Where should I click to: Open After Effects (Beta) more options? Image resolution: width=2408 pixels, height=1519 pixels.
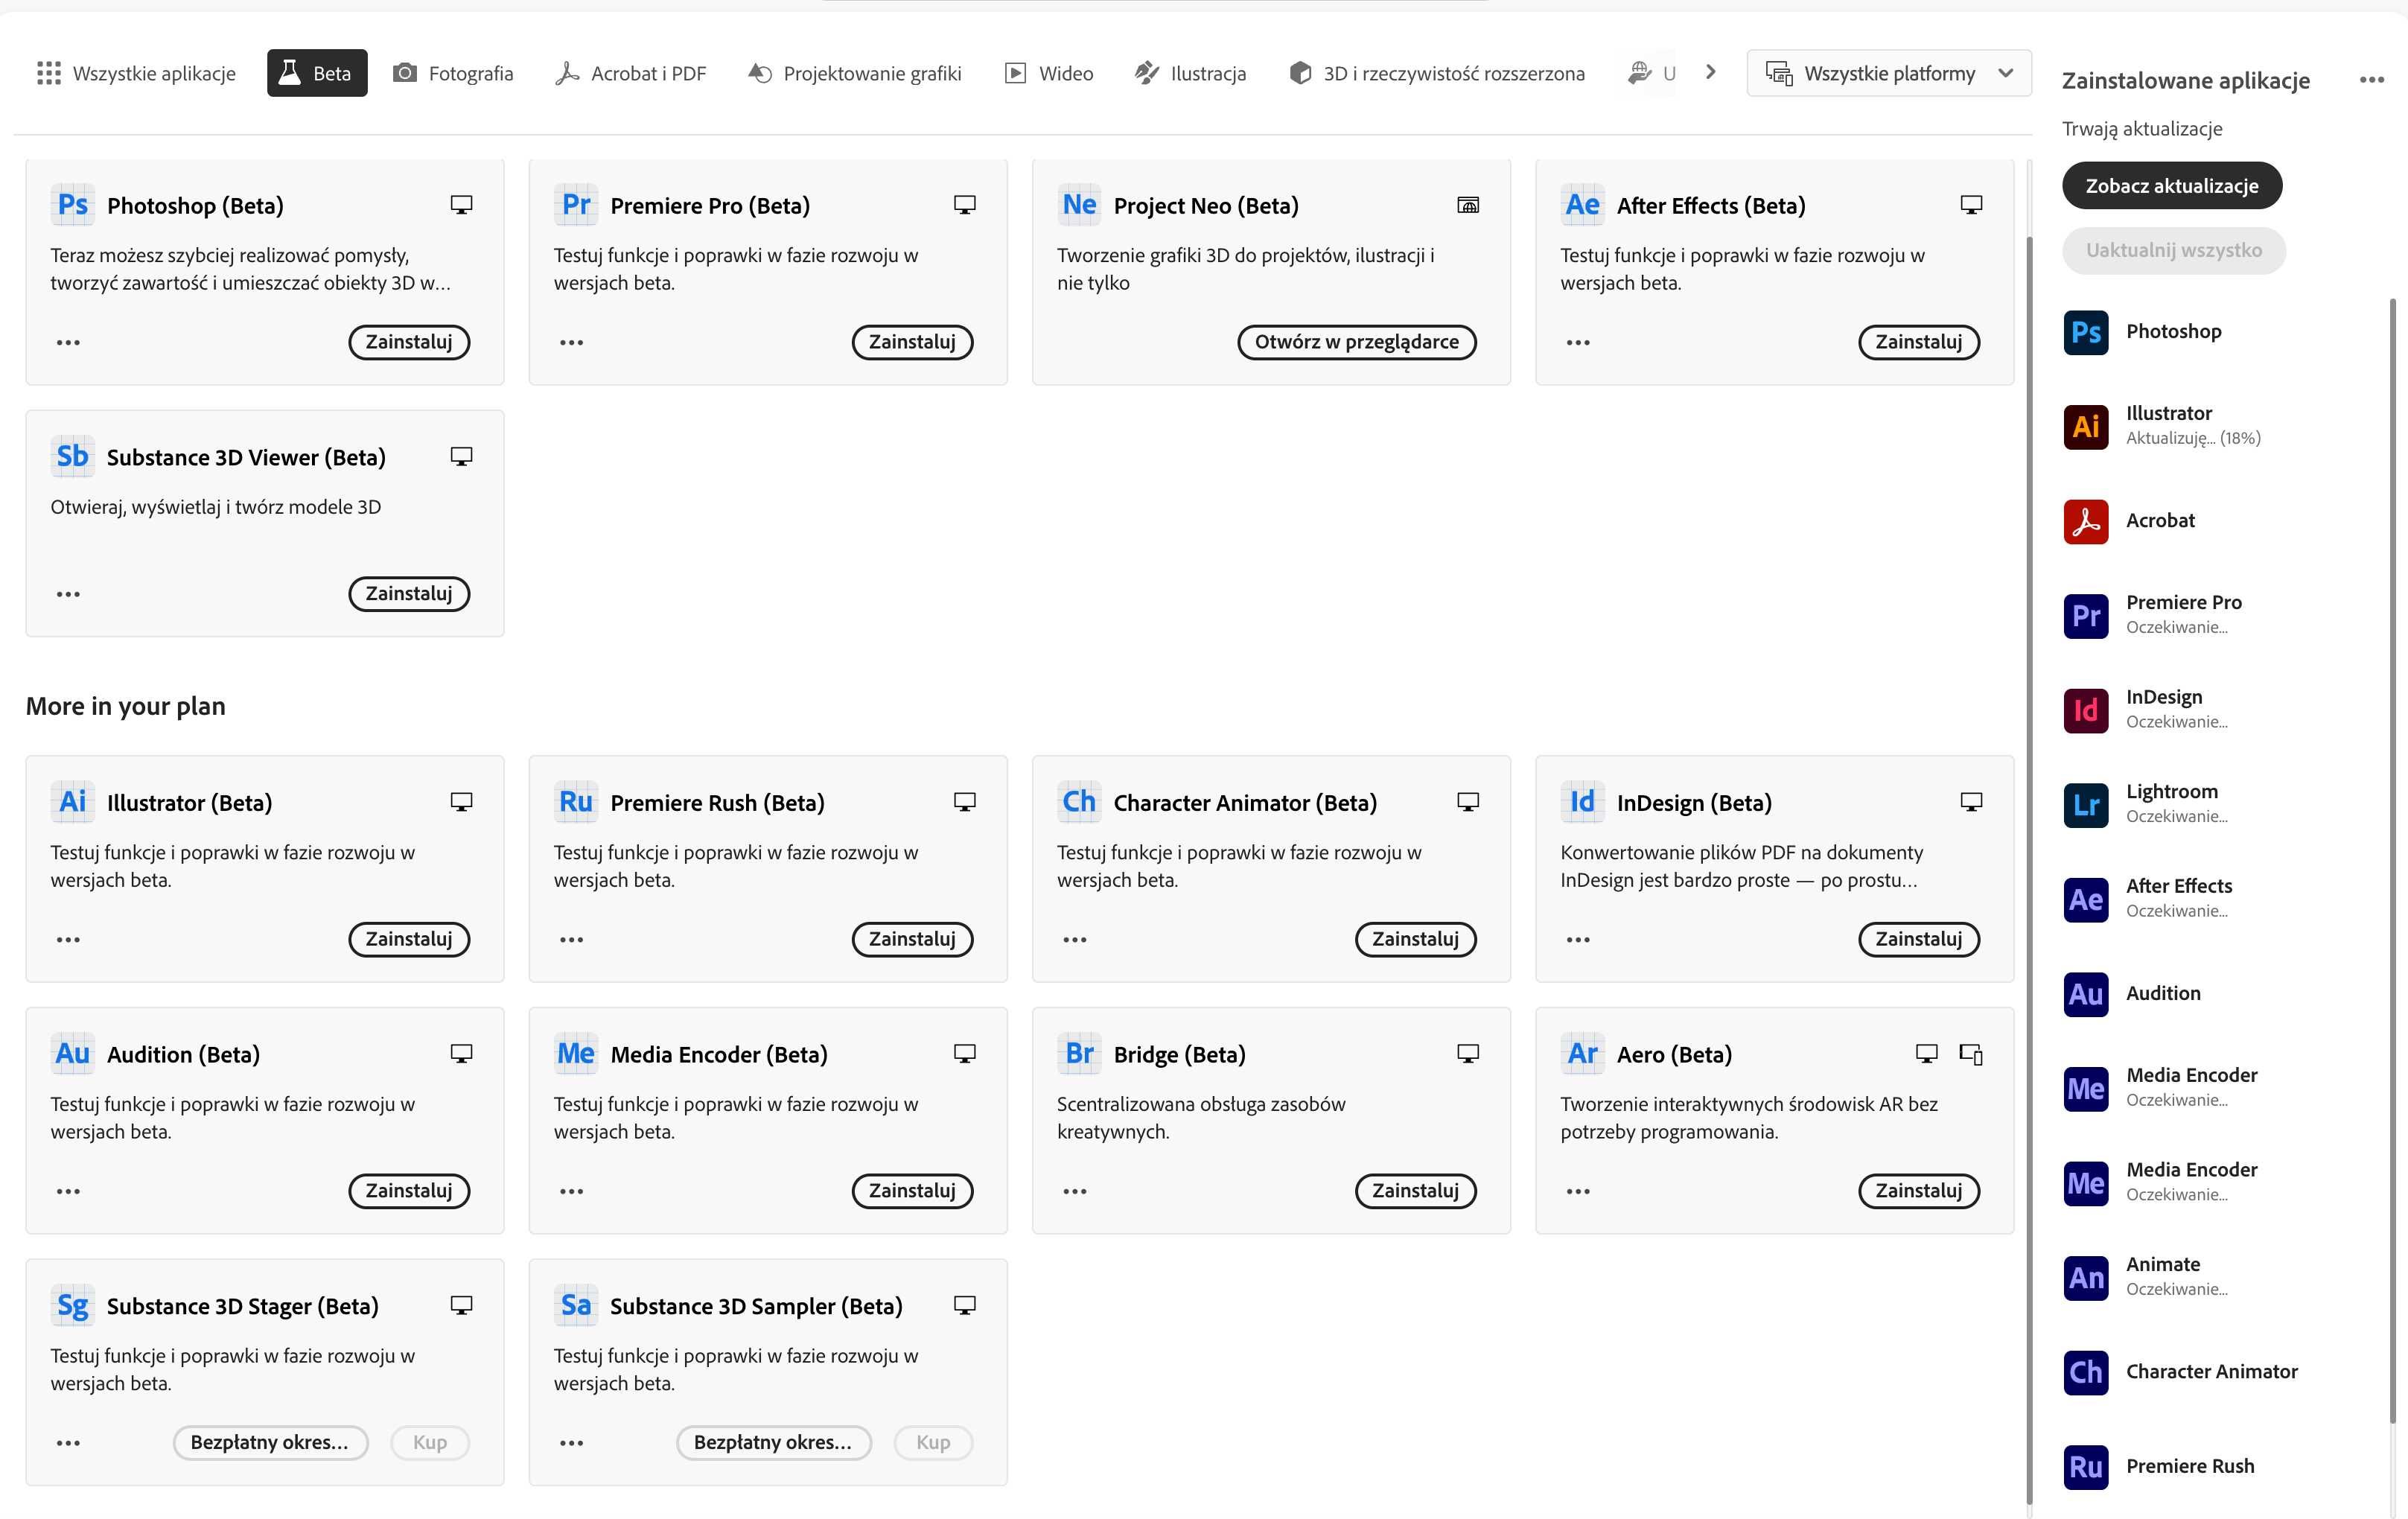click(x=1578, y=342)
